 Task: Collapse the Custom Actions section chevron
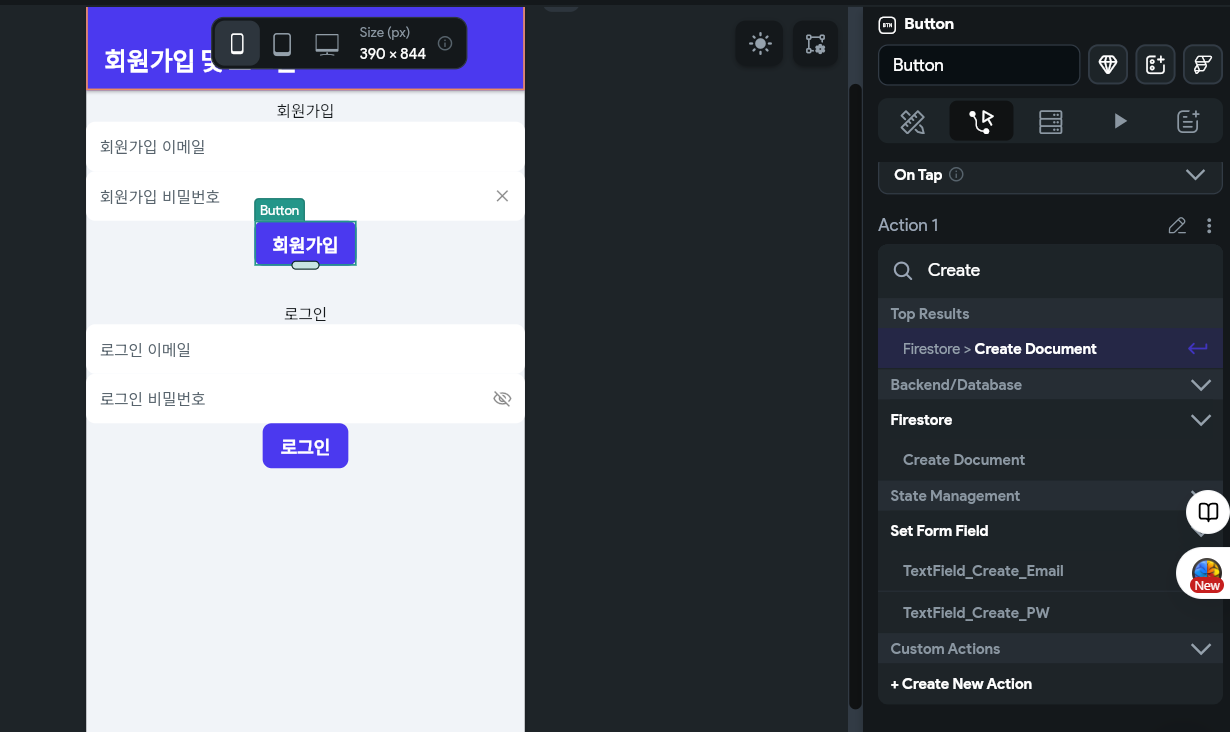point(1201,649)
